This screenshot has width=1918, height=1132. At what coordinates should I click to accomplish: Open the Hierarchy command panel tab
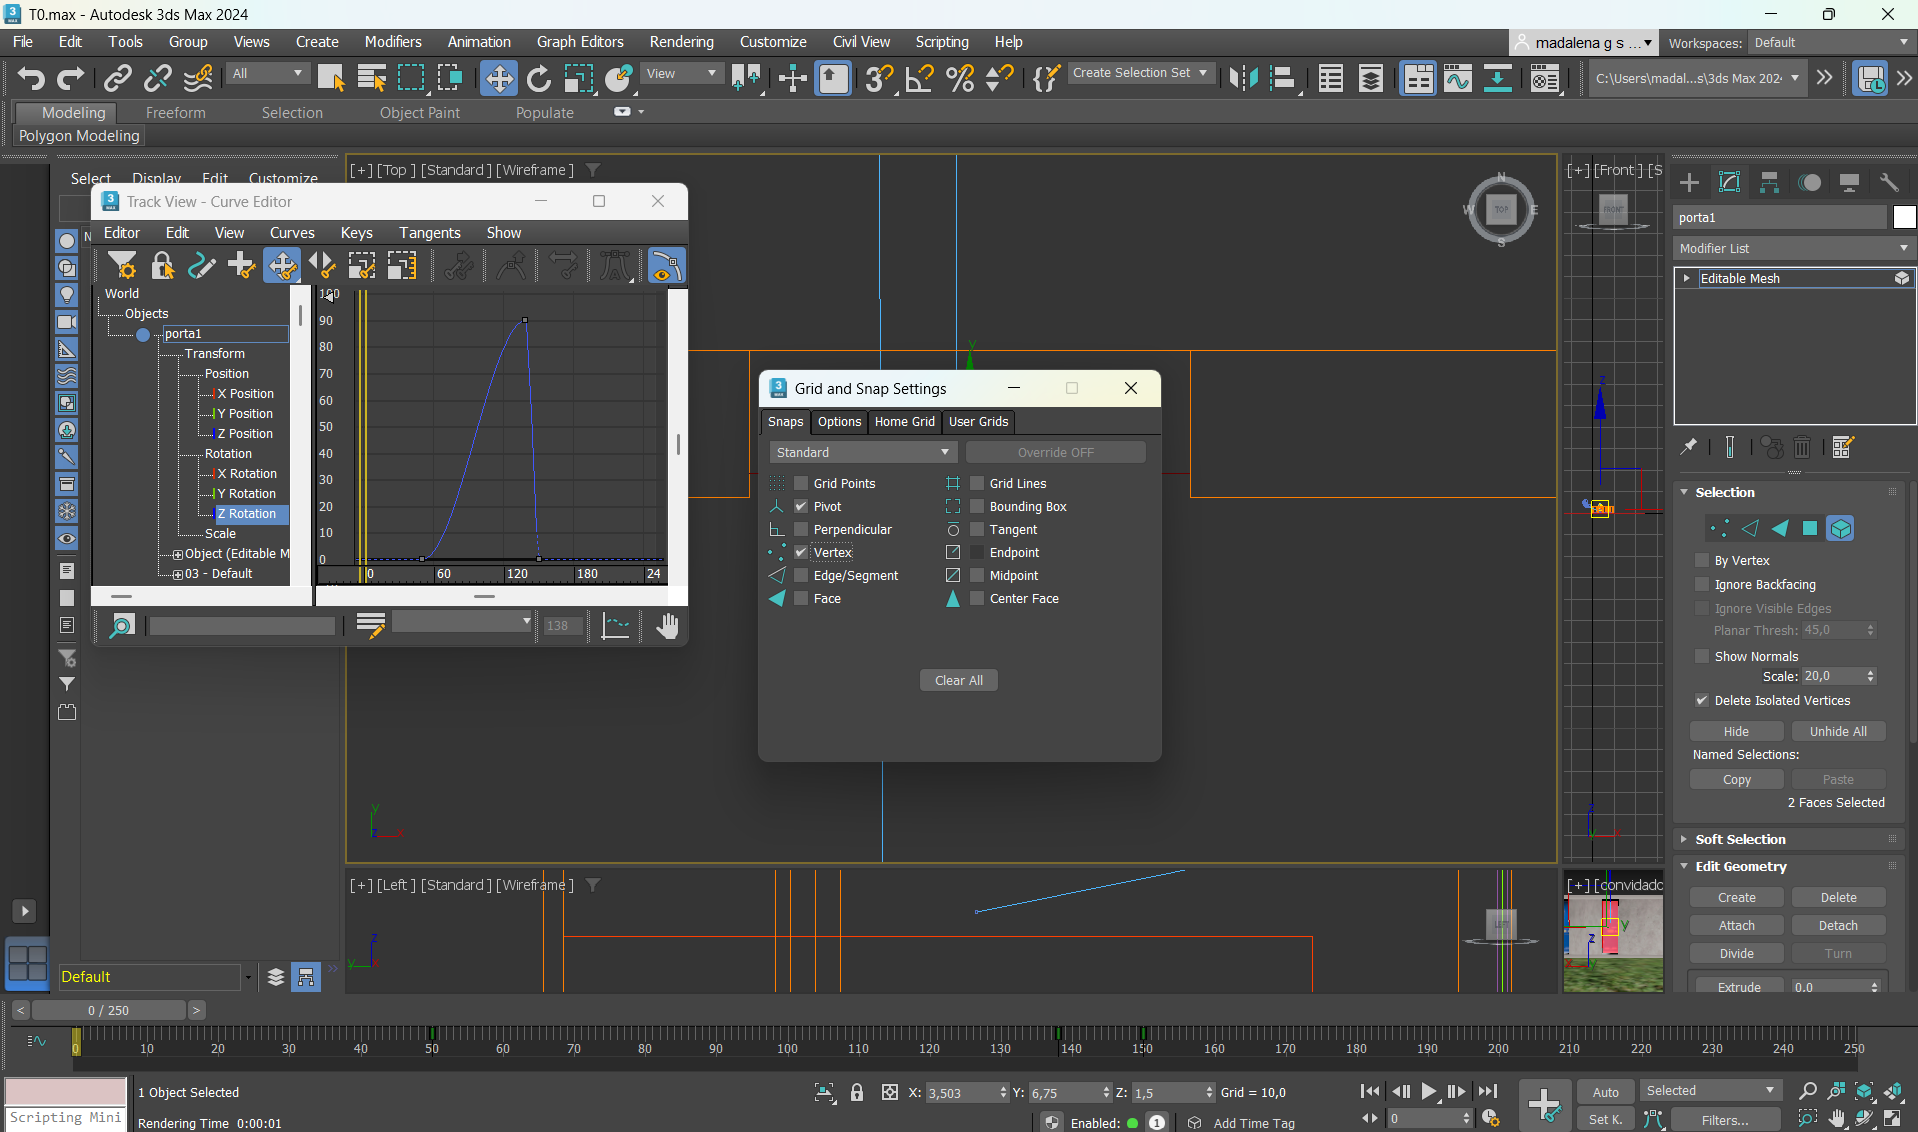click(x=1769, y=182)
